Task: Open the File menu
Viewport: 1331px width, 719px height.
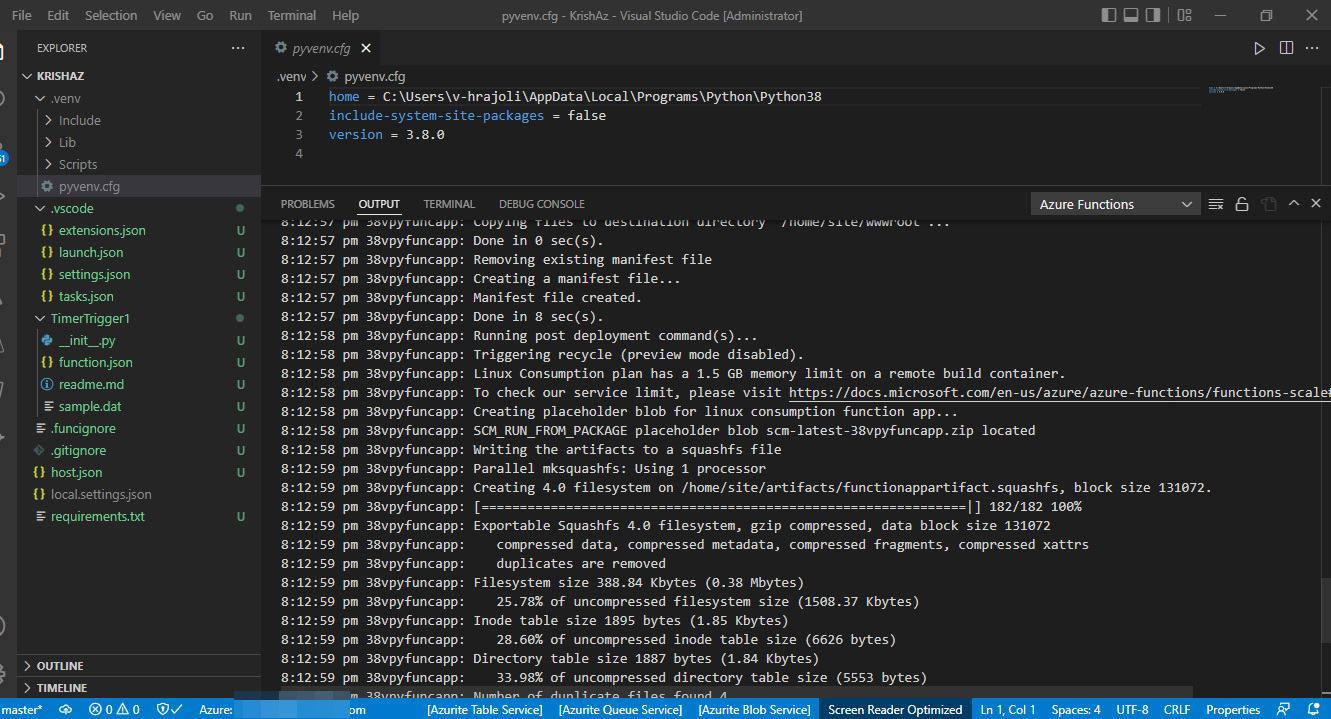Action: click(21, 15)
